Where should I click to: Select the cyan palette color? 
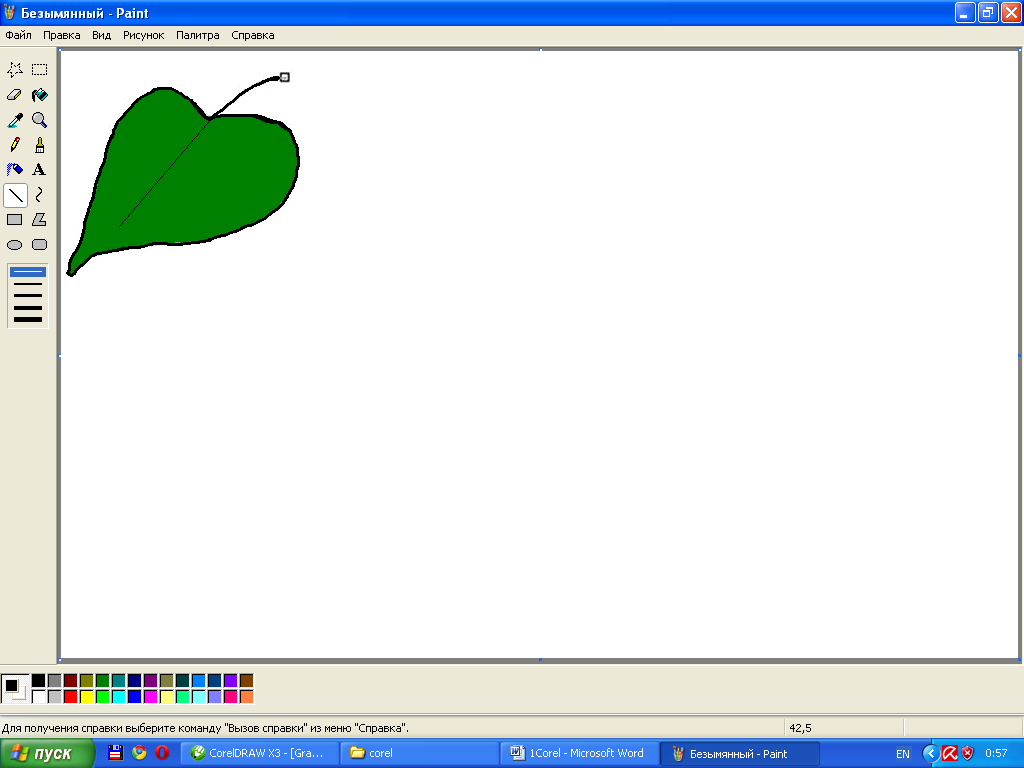point(118,697)
